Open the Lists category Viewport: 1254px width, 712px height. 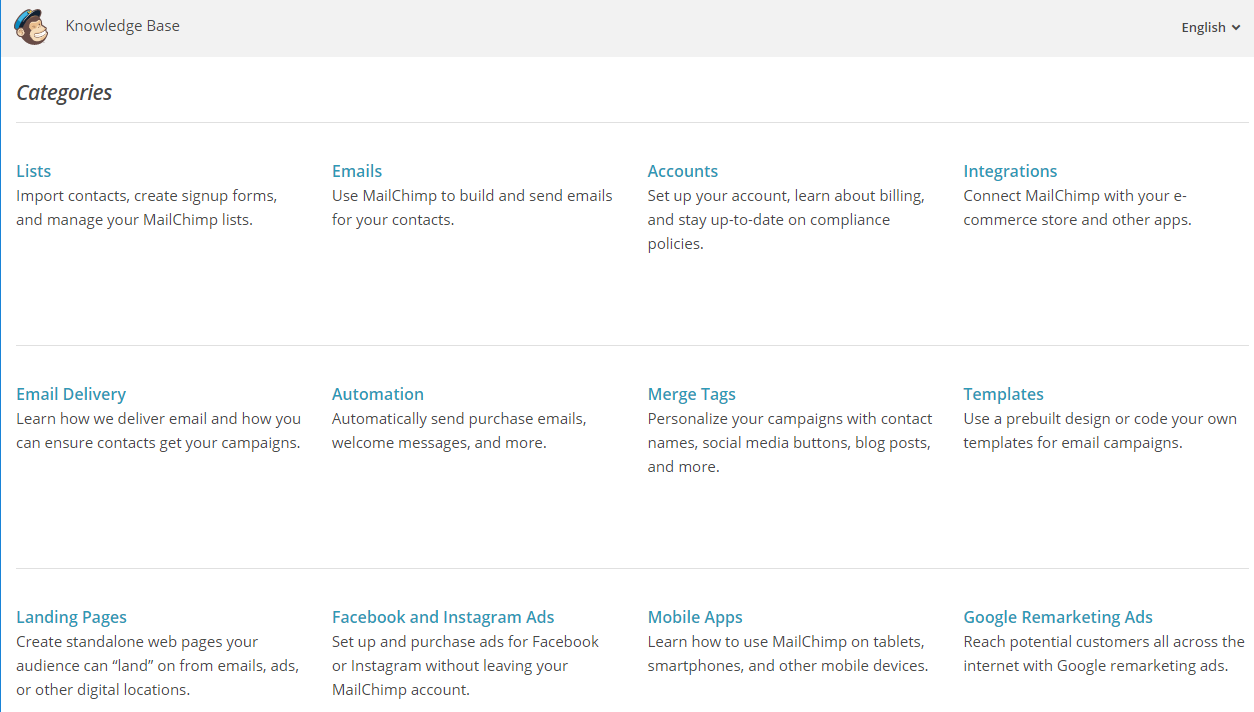click(x=33, y=170)
